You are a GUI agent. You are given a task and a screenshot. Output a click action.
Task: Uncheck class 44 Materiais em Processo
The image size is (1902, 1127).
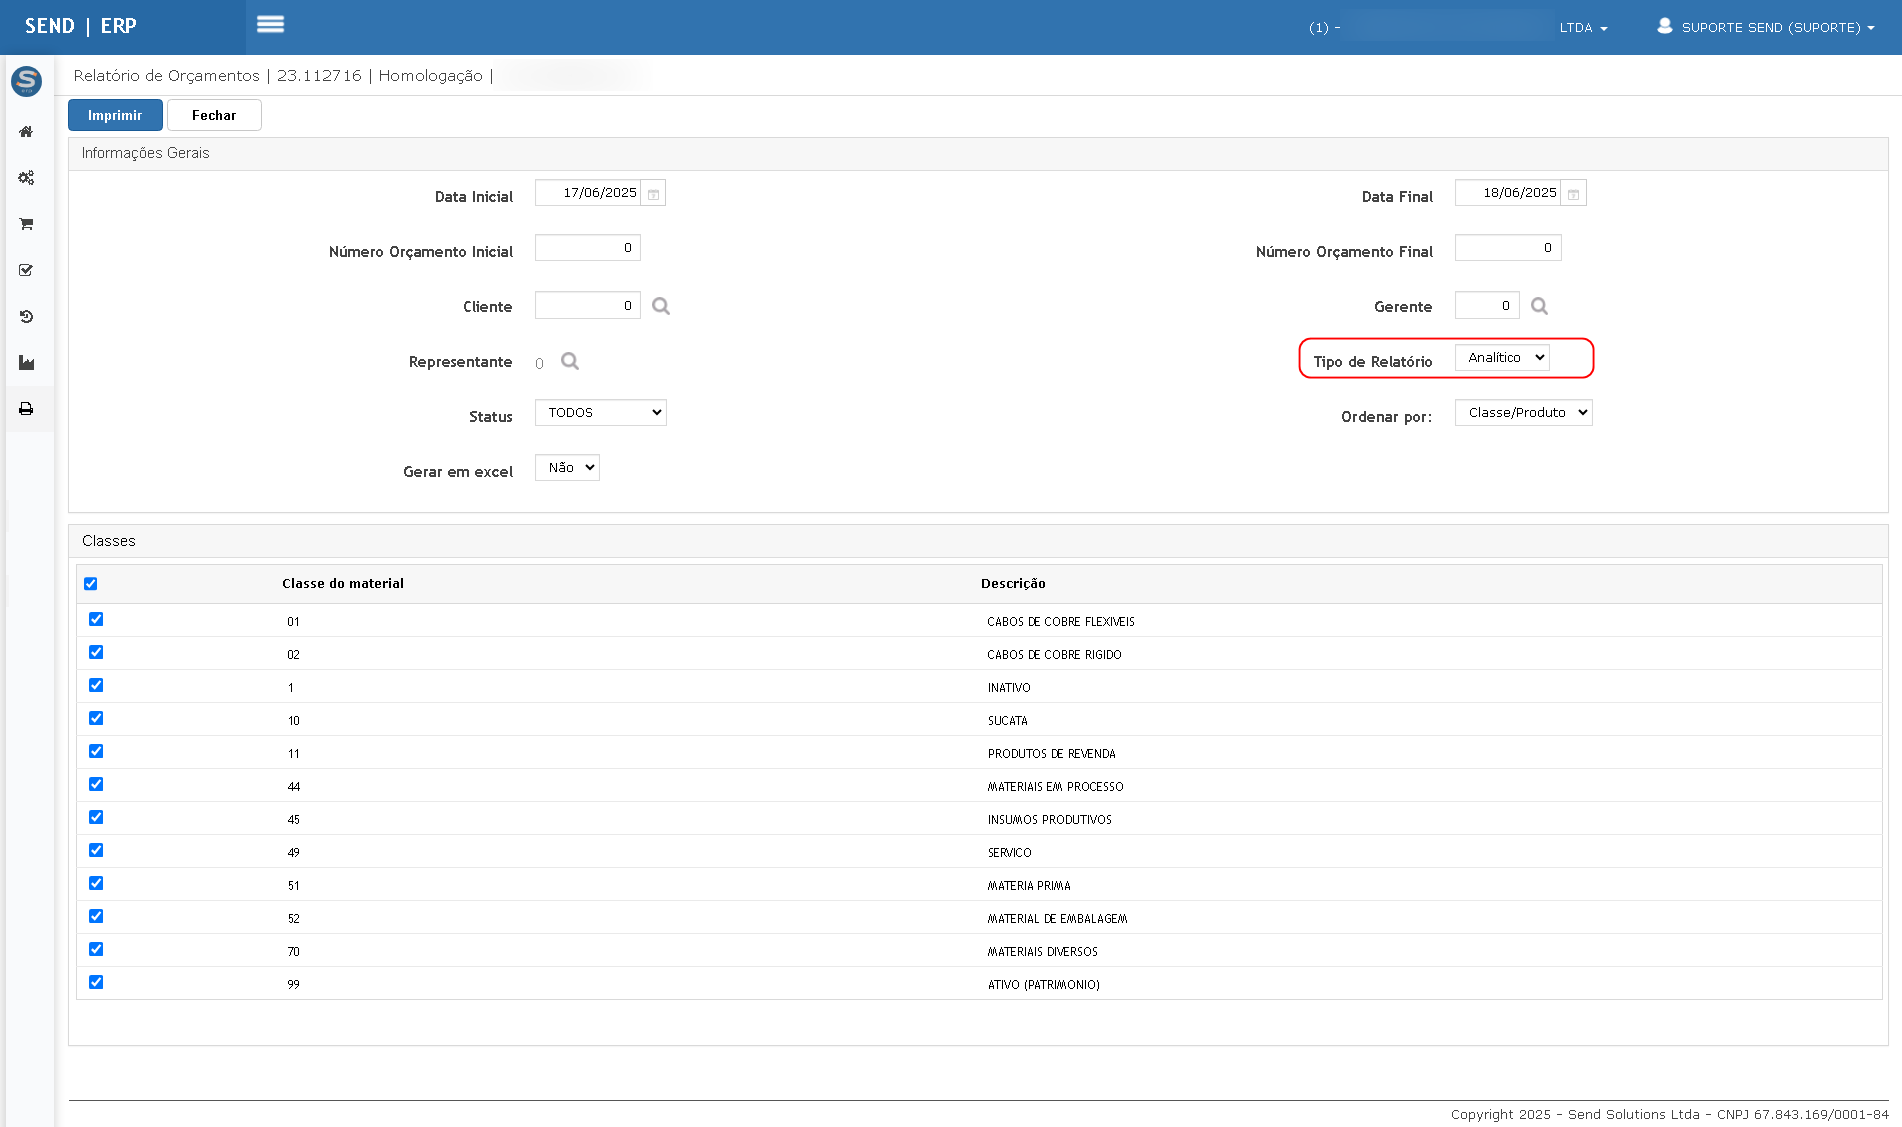96,784
